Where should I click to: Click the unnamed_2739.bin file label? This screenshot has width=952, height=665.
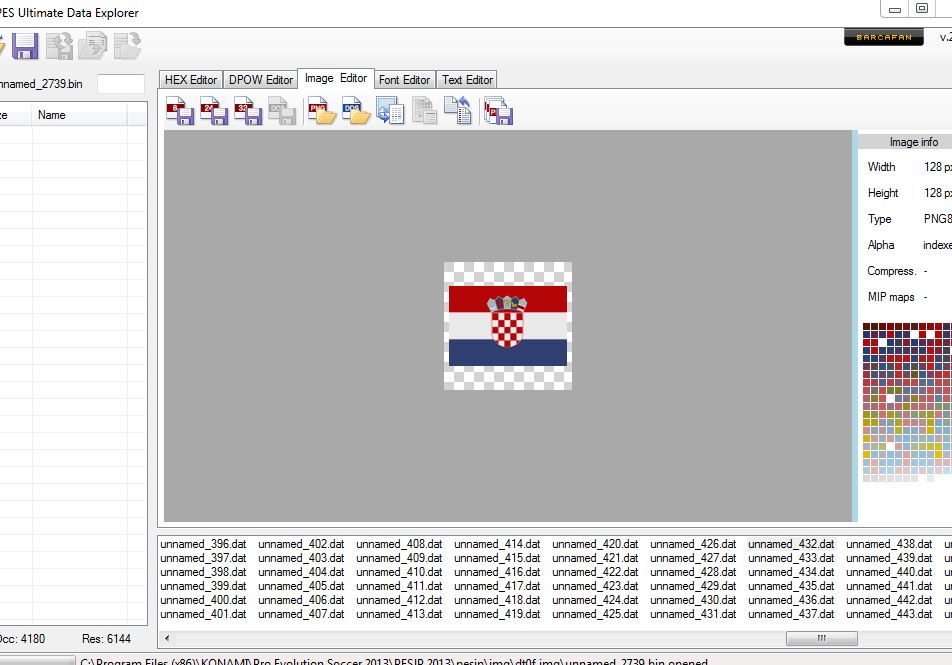(x=41, y=84)
